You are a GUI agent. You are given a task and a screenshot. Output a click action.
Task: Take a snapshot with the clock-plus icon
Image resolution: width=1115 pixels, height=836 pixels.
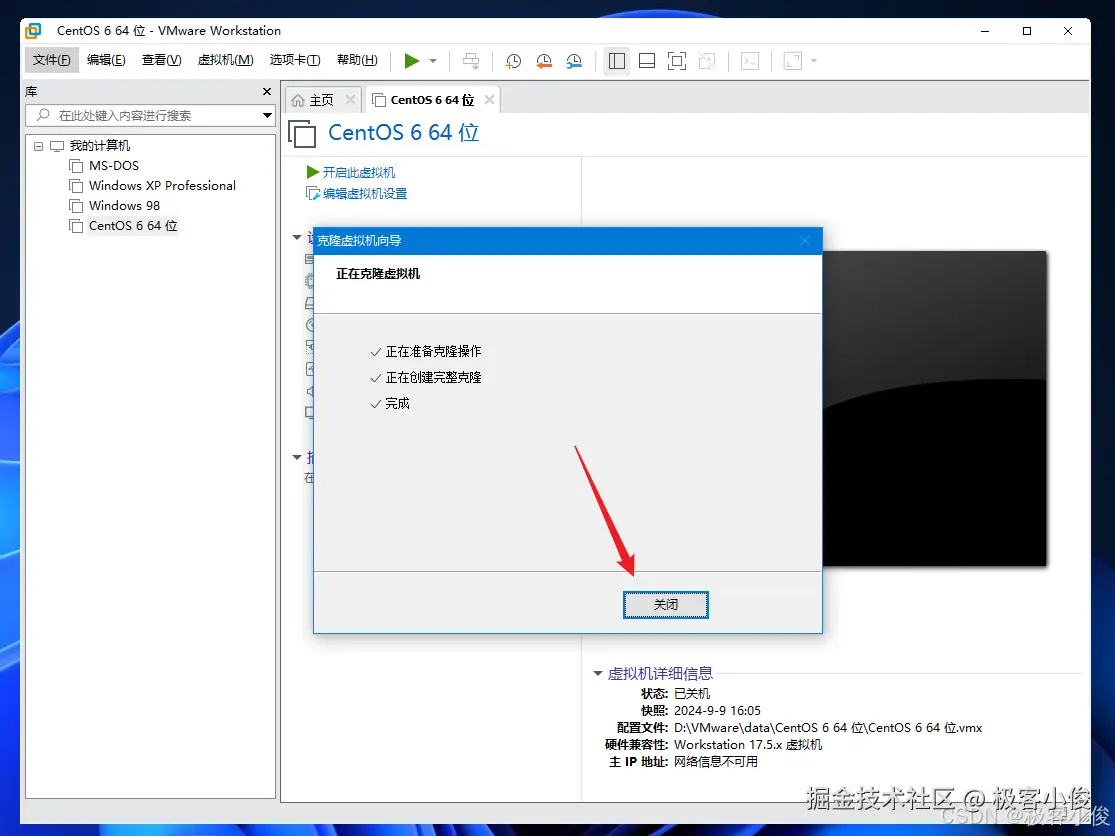(513, 61)
